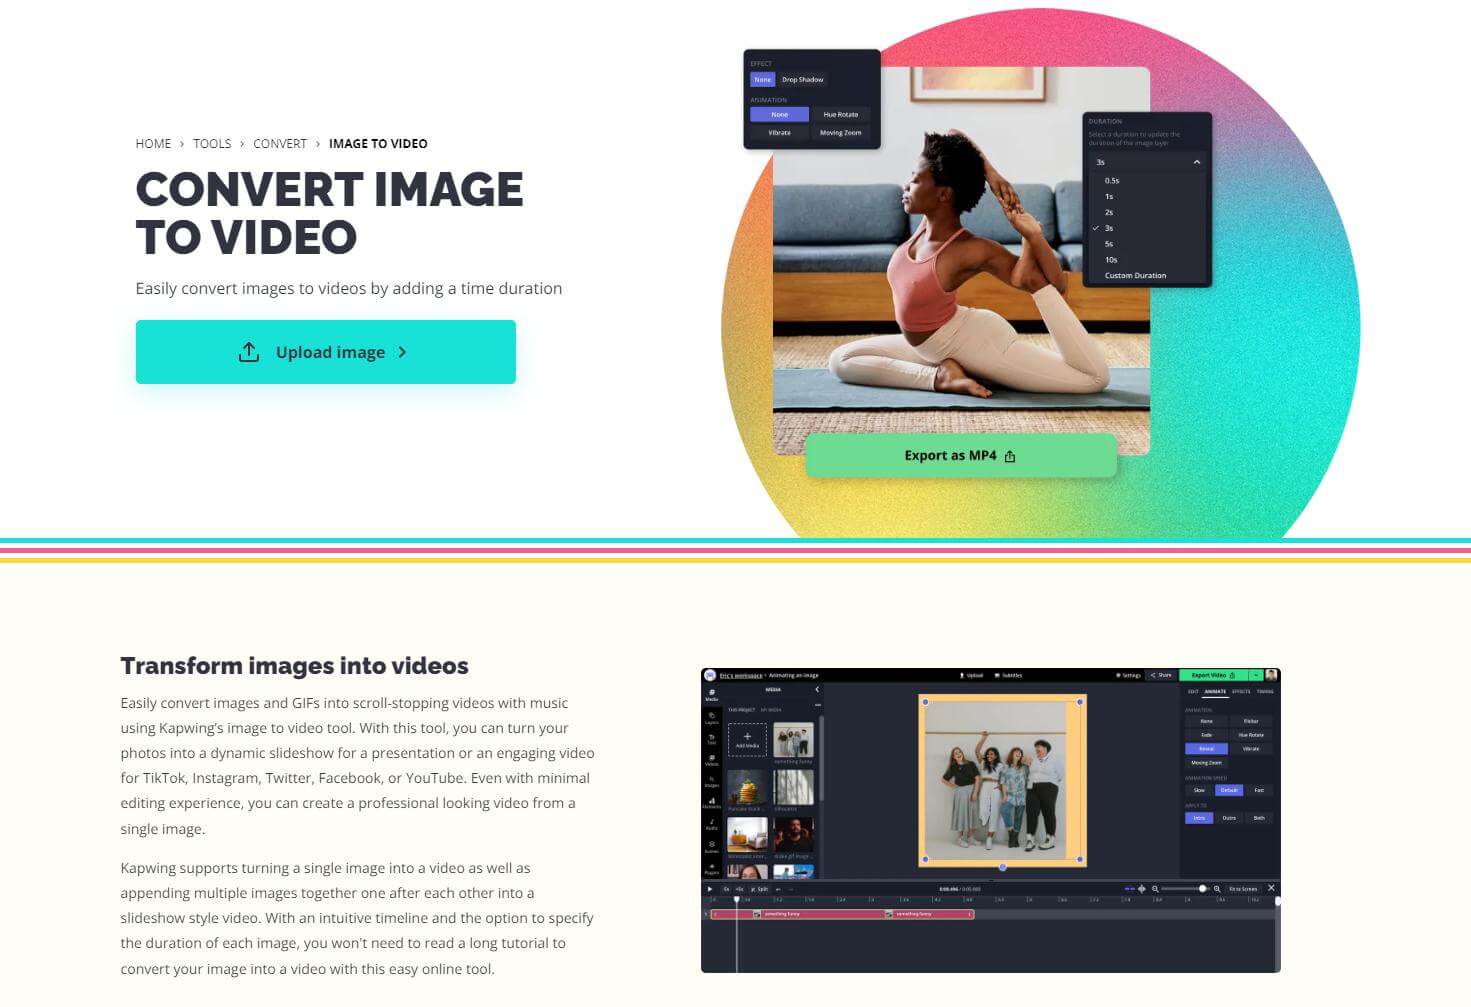Image resolution: width=1471 pixels, height=1007 pixels.
Task: Click the user avatar in the editor top bar
Action: tap(1271, 675)
